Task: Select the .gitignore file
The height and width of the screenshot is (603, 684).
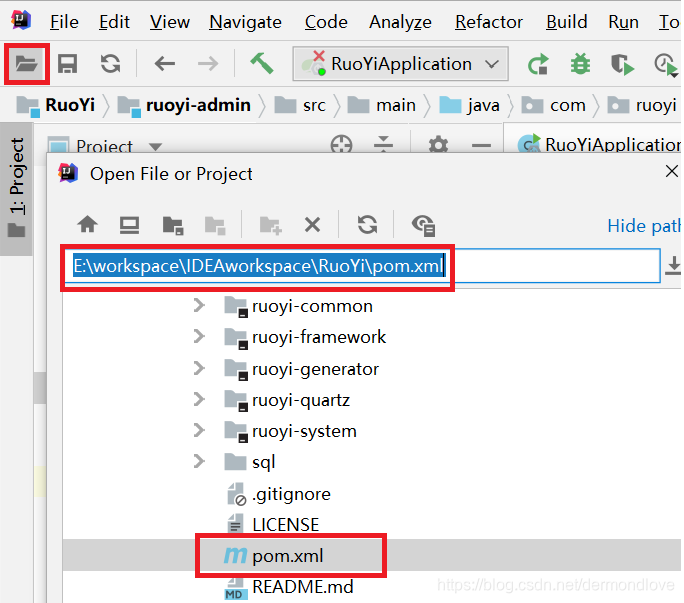Action: [372, 494]
